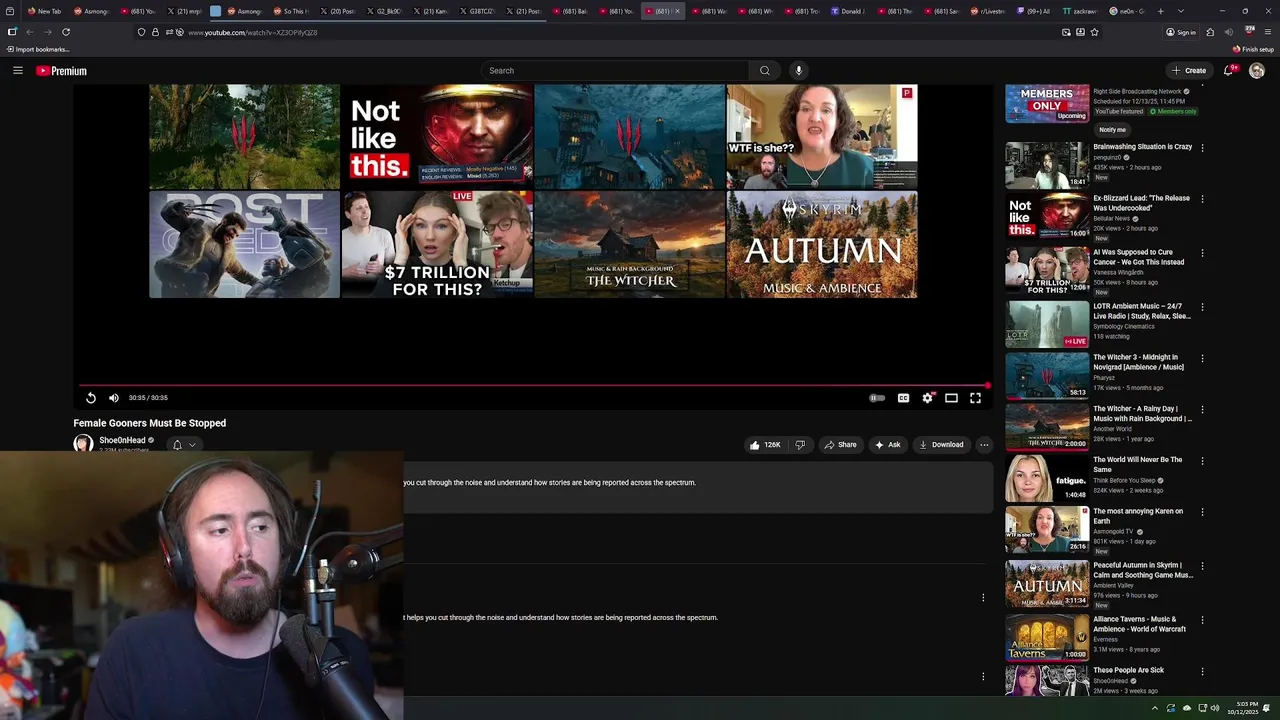Open options for Brainwashing Situation is Crazy
This screenshot has height=720, width=1280.
[1202, 147]
